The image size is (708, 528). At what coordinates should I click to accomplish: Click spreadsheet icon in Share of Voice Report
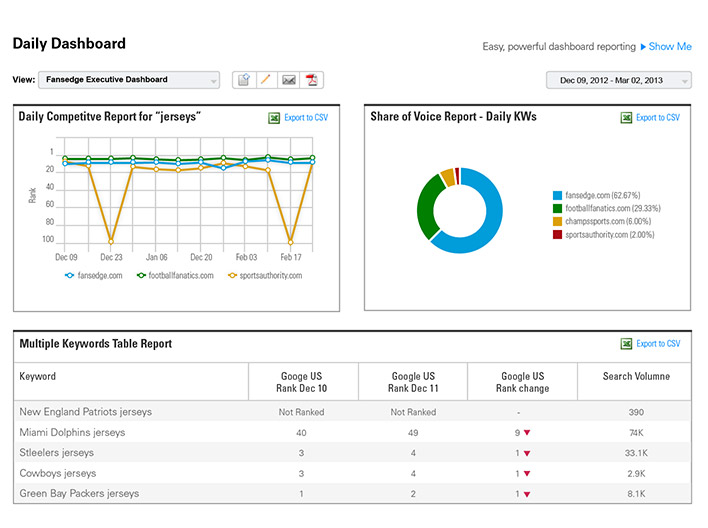[626, 118]
